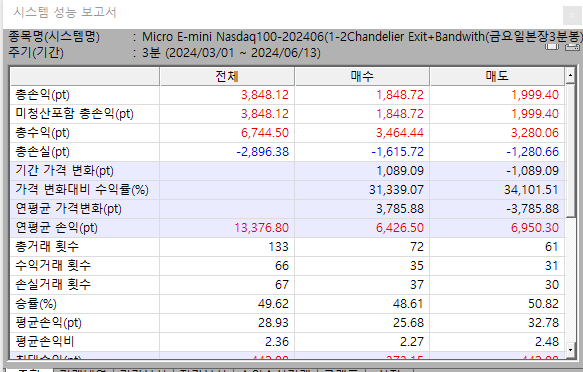Select the 가격 변화대비 수익률(%) row label
This screenshot has height=372, width=583.
(82, 190)
